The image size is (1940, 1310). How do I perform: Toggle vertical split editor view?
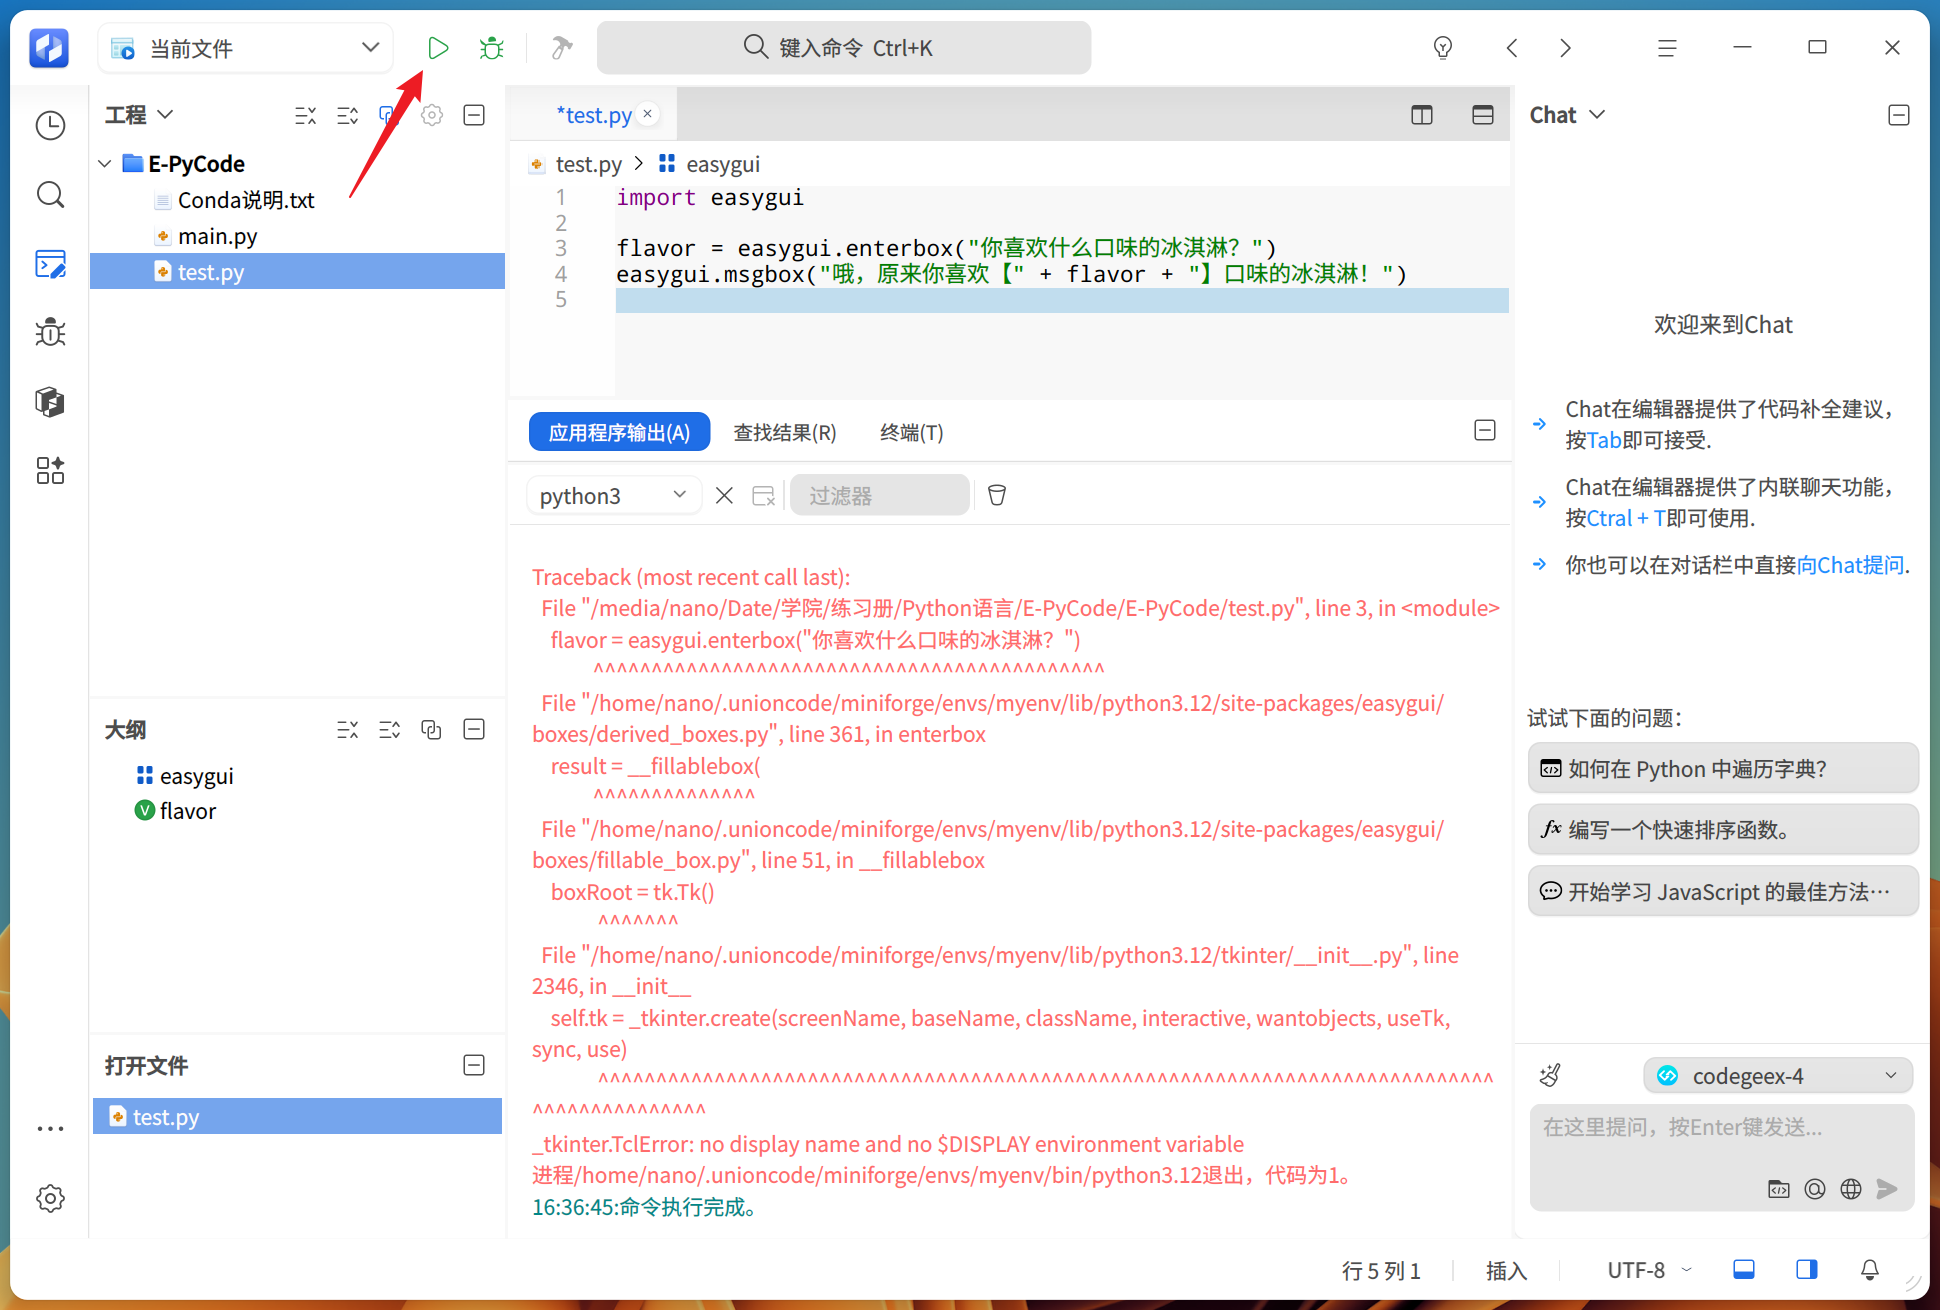point(1421,115)
